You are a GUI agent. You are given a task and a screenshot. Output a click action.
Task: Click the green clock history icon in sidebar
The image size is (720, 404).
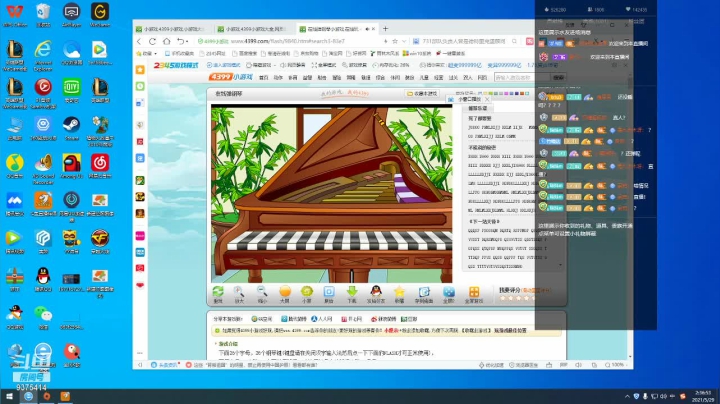pos(140,86)
